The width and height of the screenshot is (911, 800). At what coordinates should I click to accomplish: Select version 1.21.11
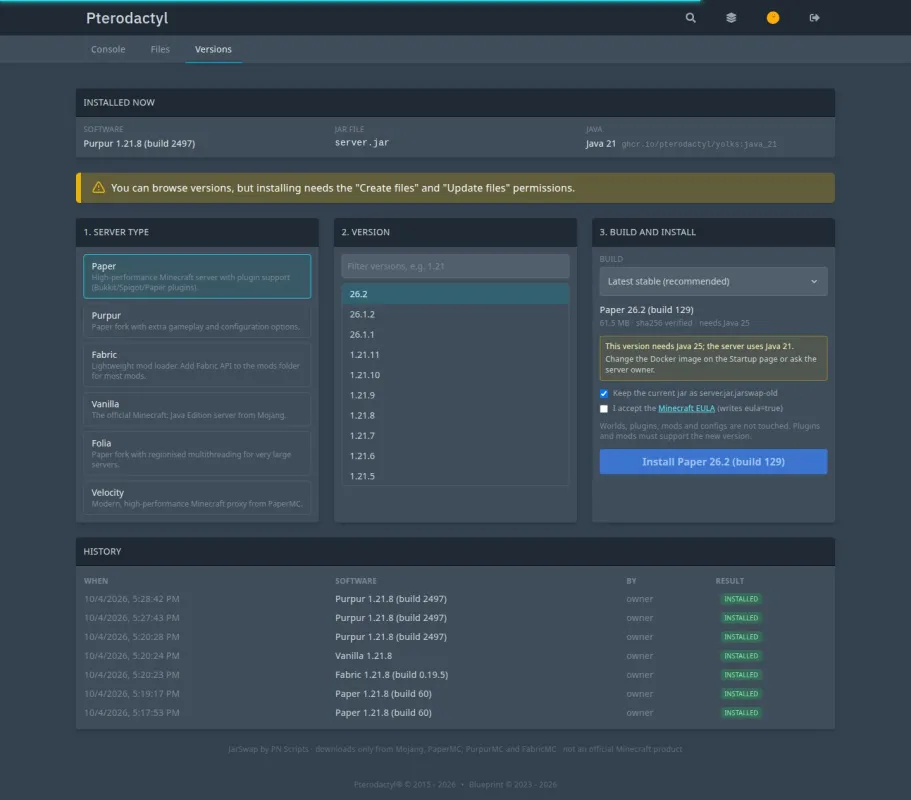[455, 354]
